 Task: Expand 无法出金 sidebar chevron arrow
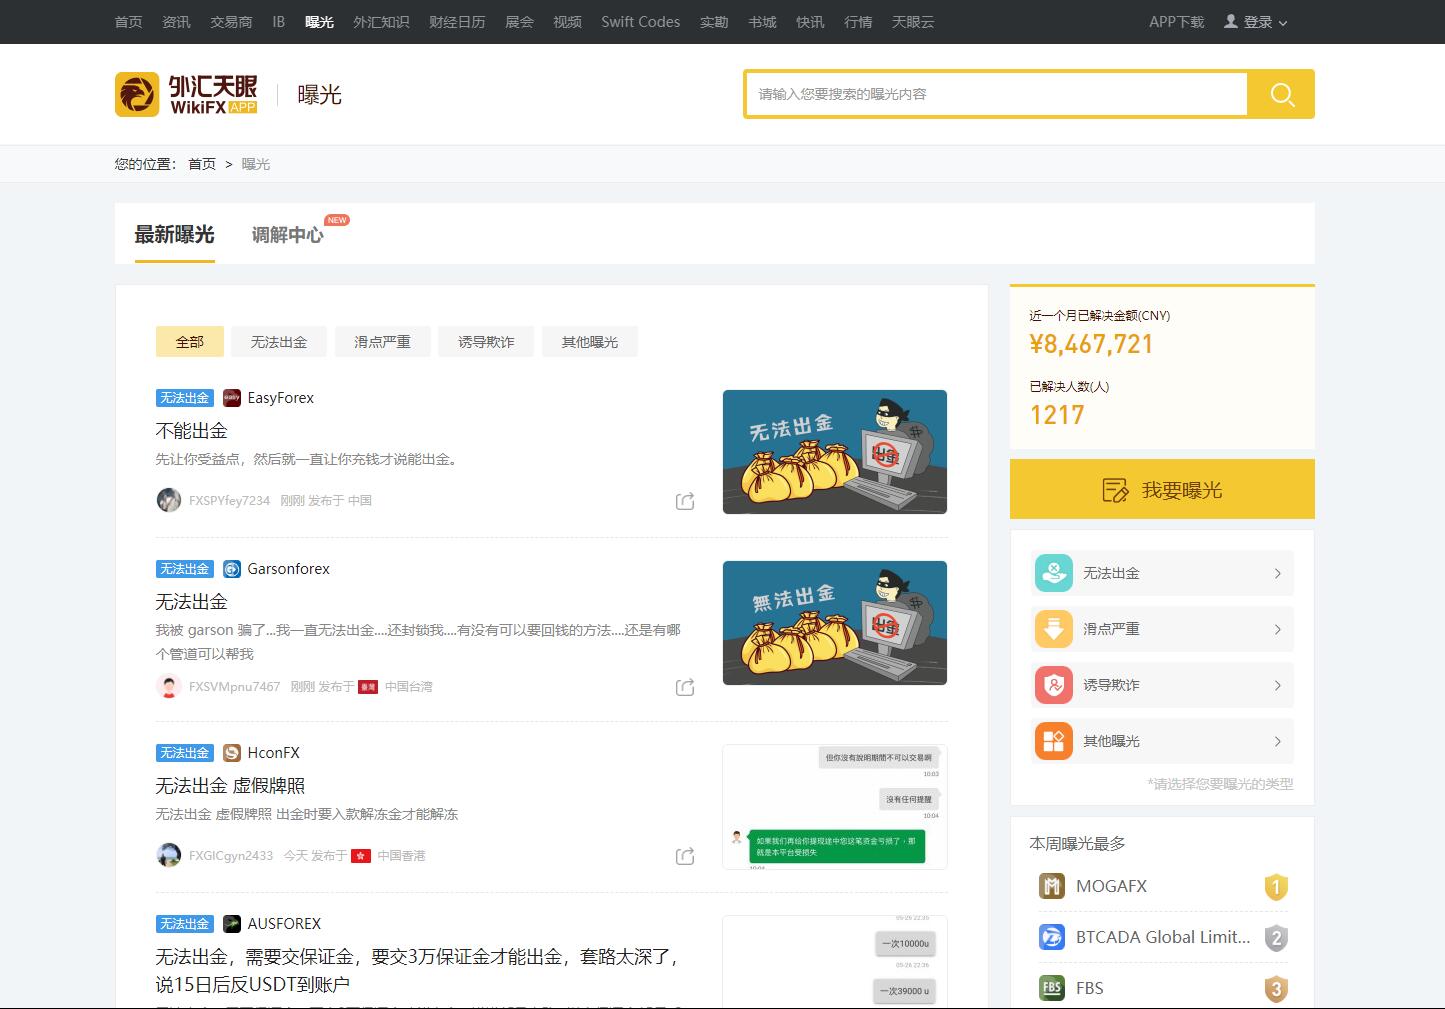pos(1277,573)
